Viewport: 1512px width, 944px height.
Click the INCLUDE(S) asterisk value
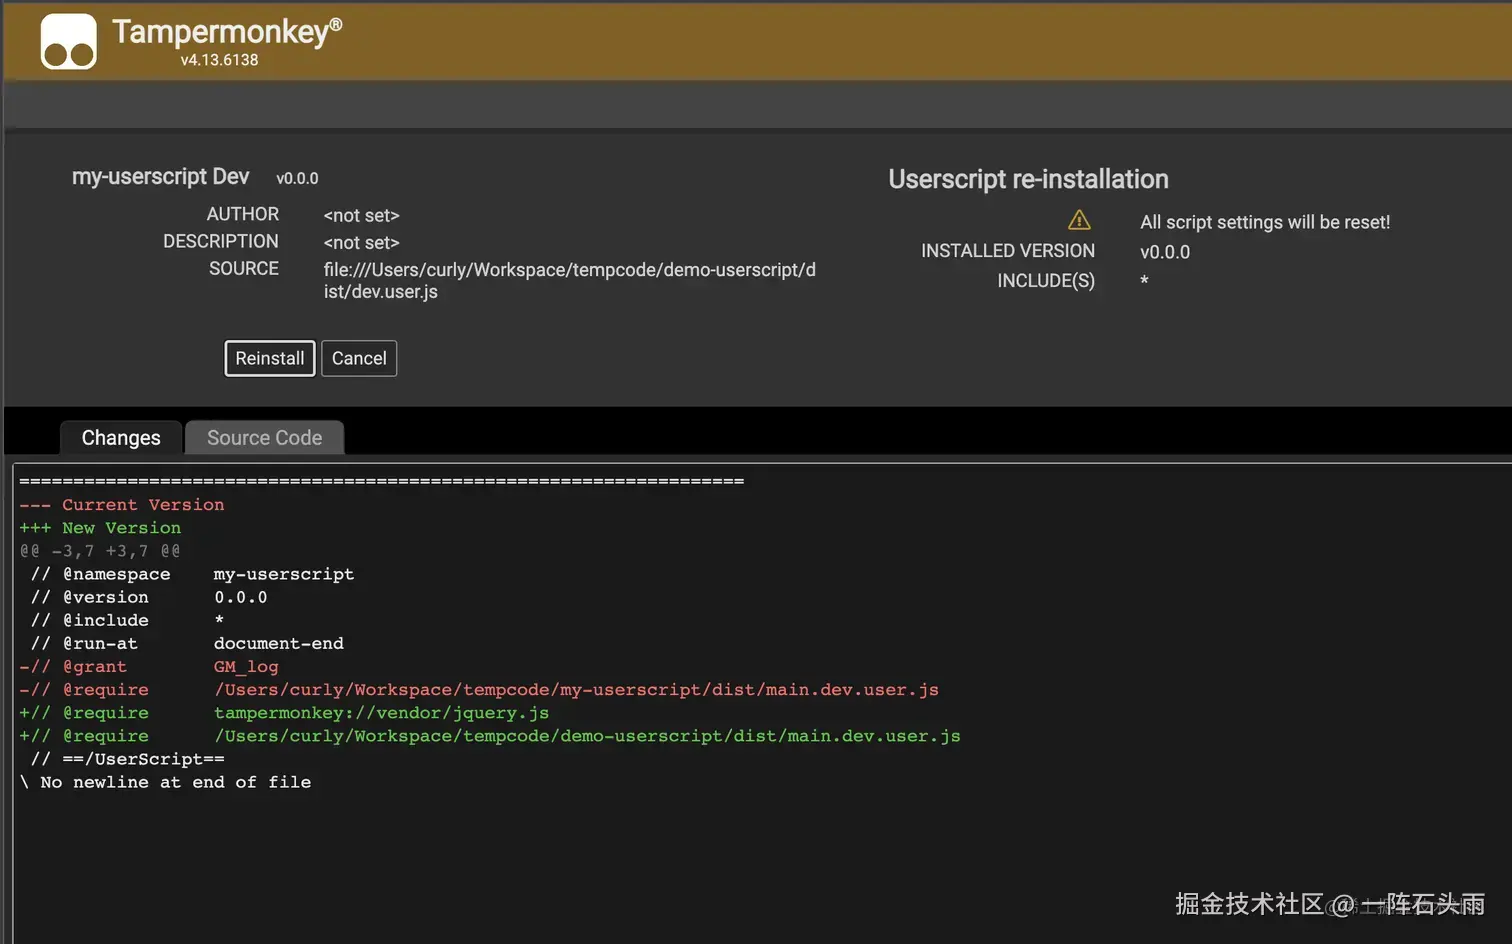(x=1144, y=281)
